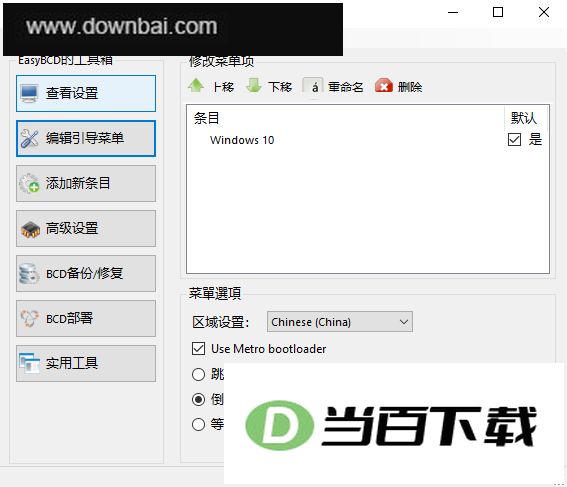Open 编辑引导菜单 via tools icon
Image resolution: width=567 pixels, height=487 pixels.
tap(29, 138)
